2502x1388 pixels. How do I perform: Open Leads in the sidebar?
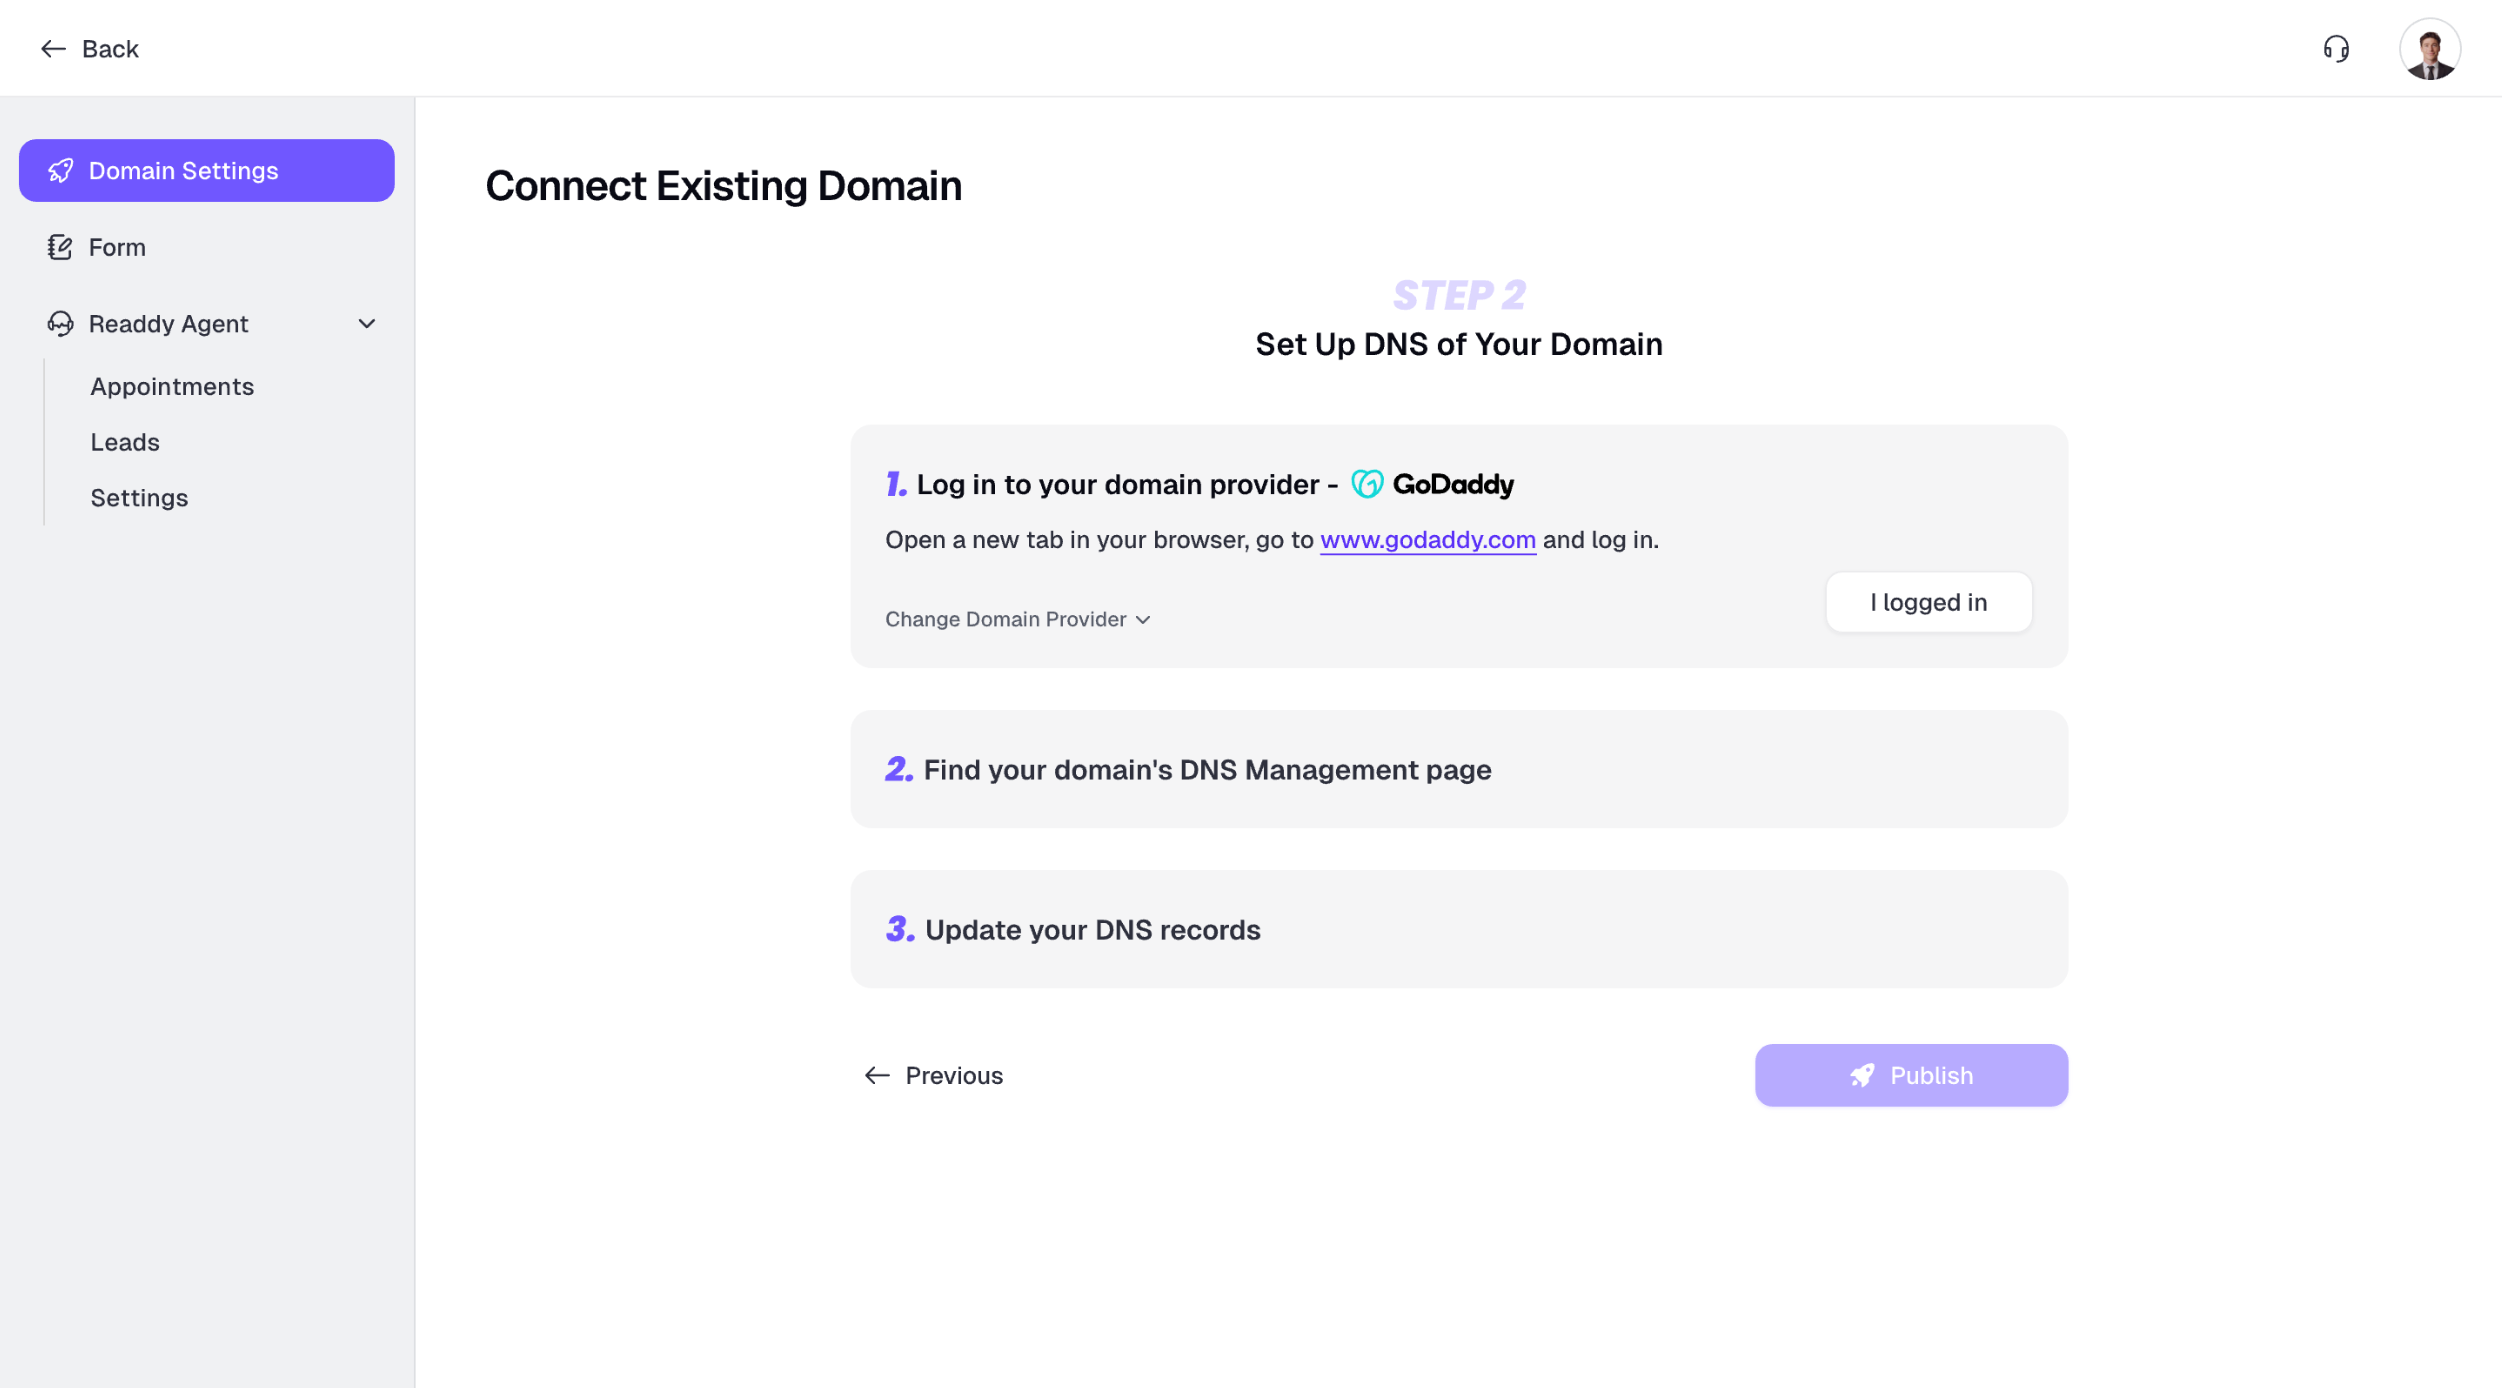pyautogui.click(x=125, y=442)
